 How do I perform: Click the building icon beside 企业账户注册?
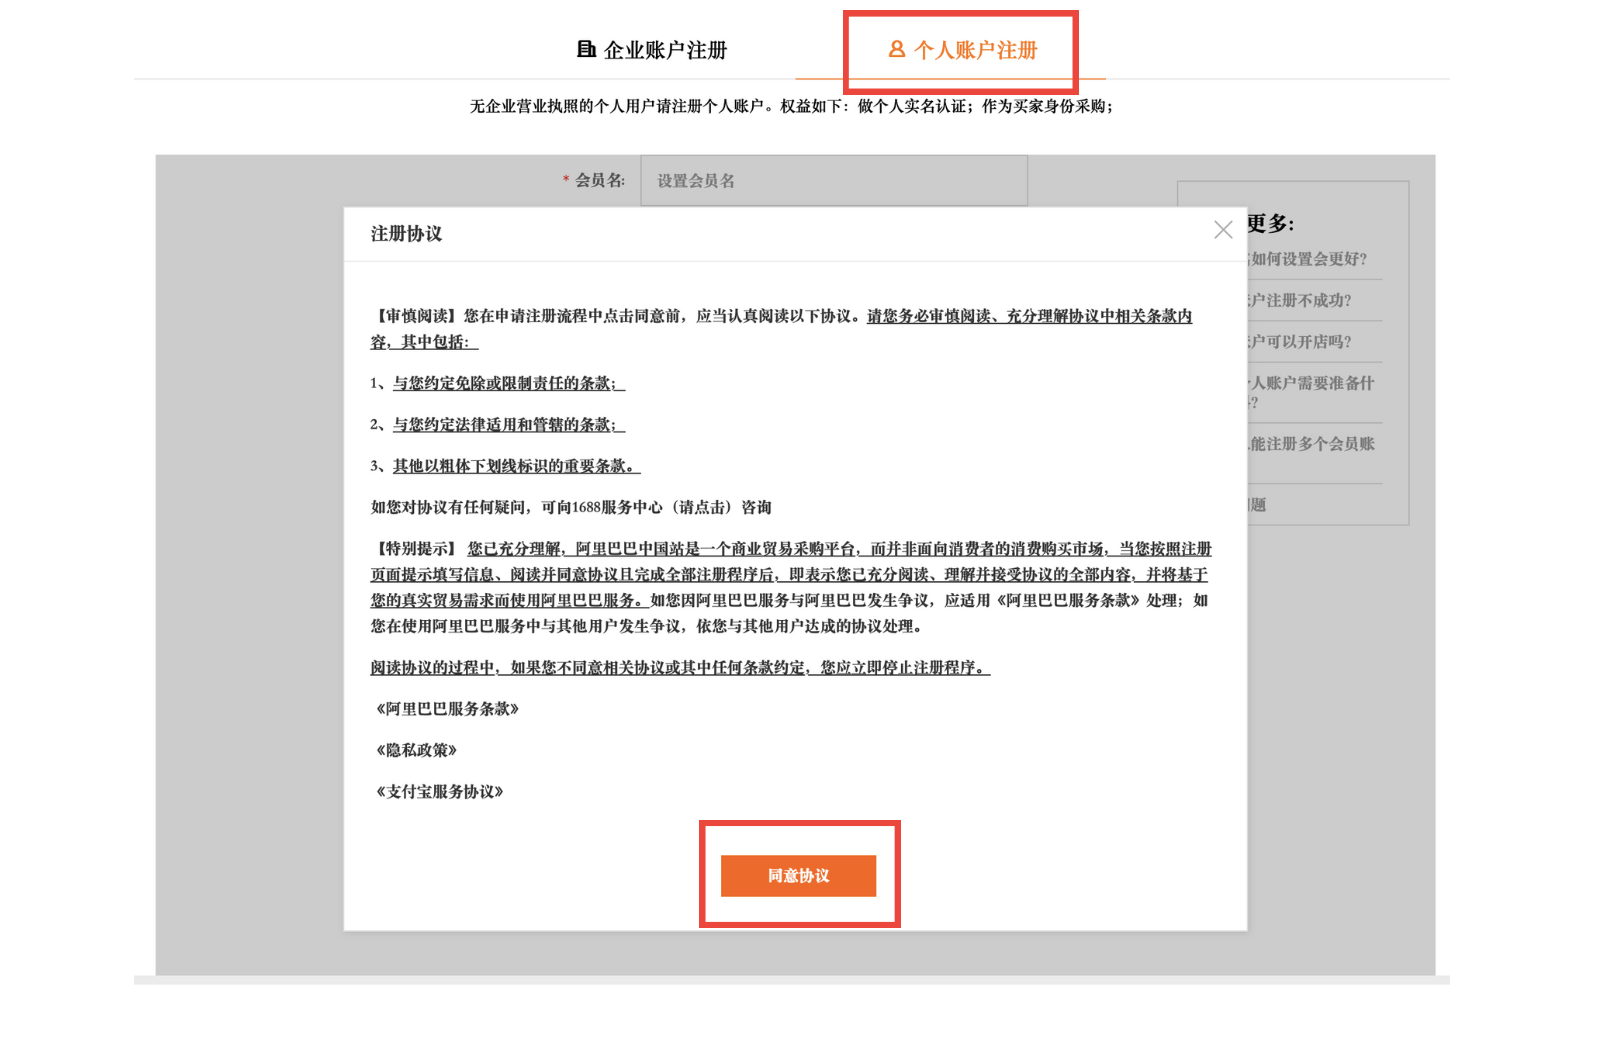pyautogui.click(x=587, y=49)
